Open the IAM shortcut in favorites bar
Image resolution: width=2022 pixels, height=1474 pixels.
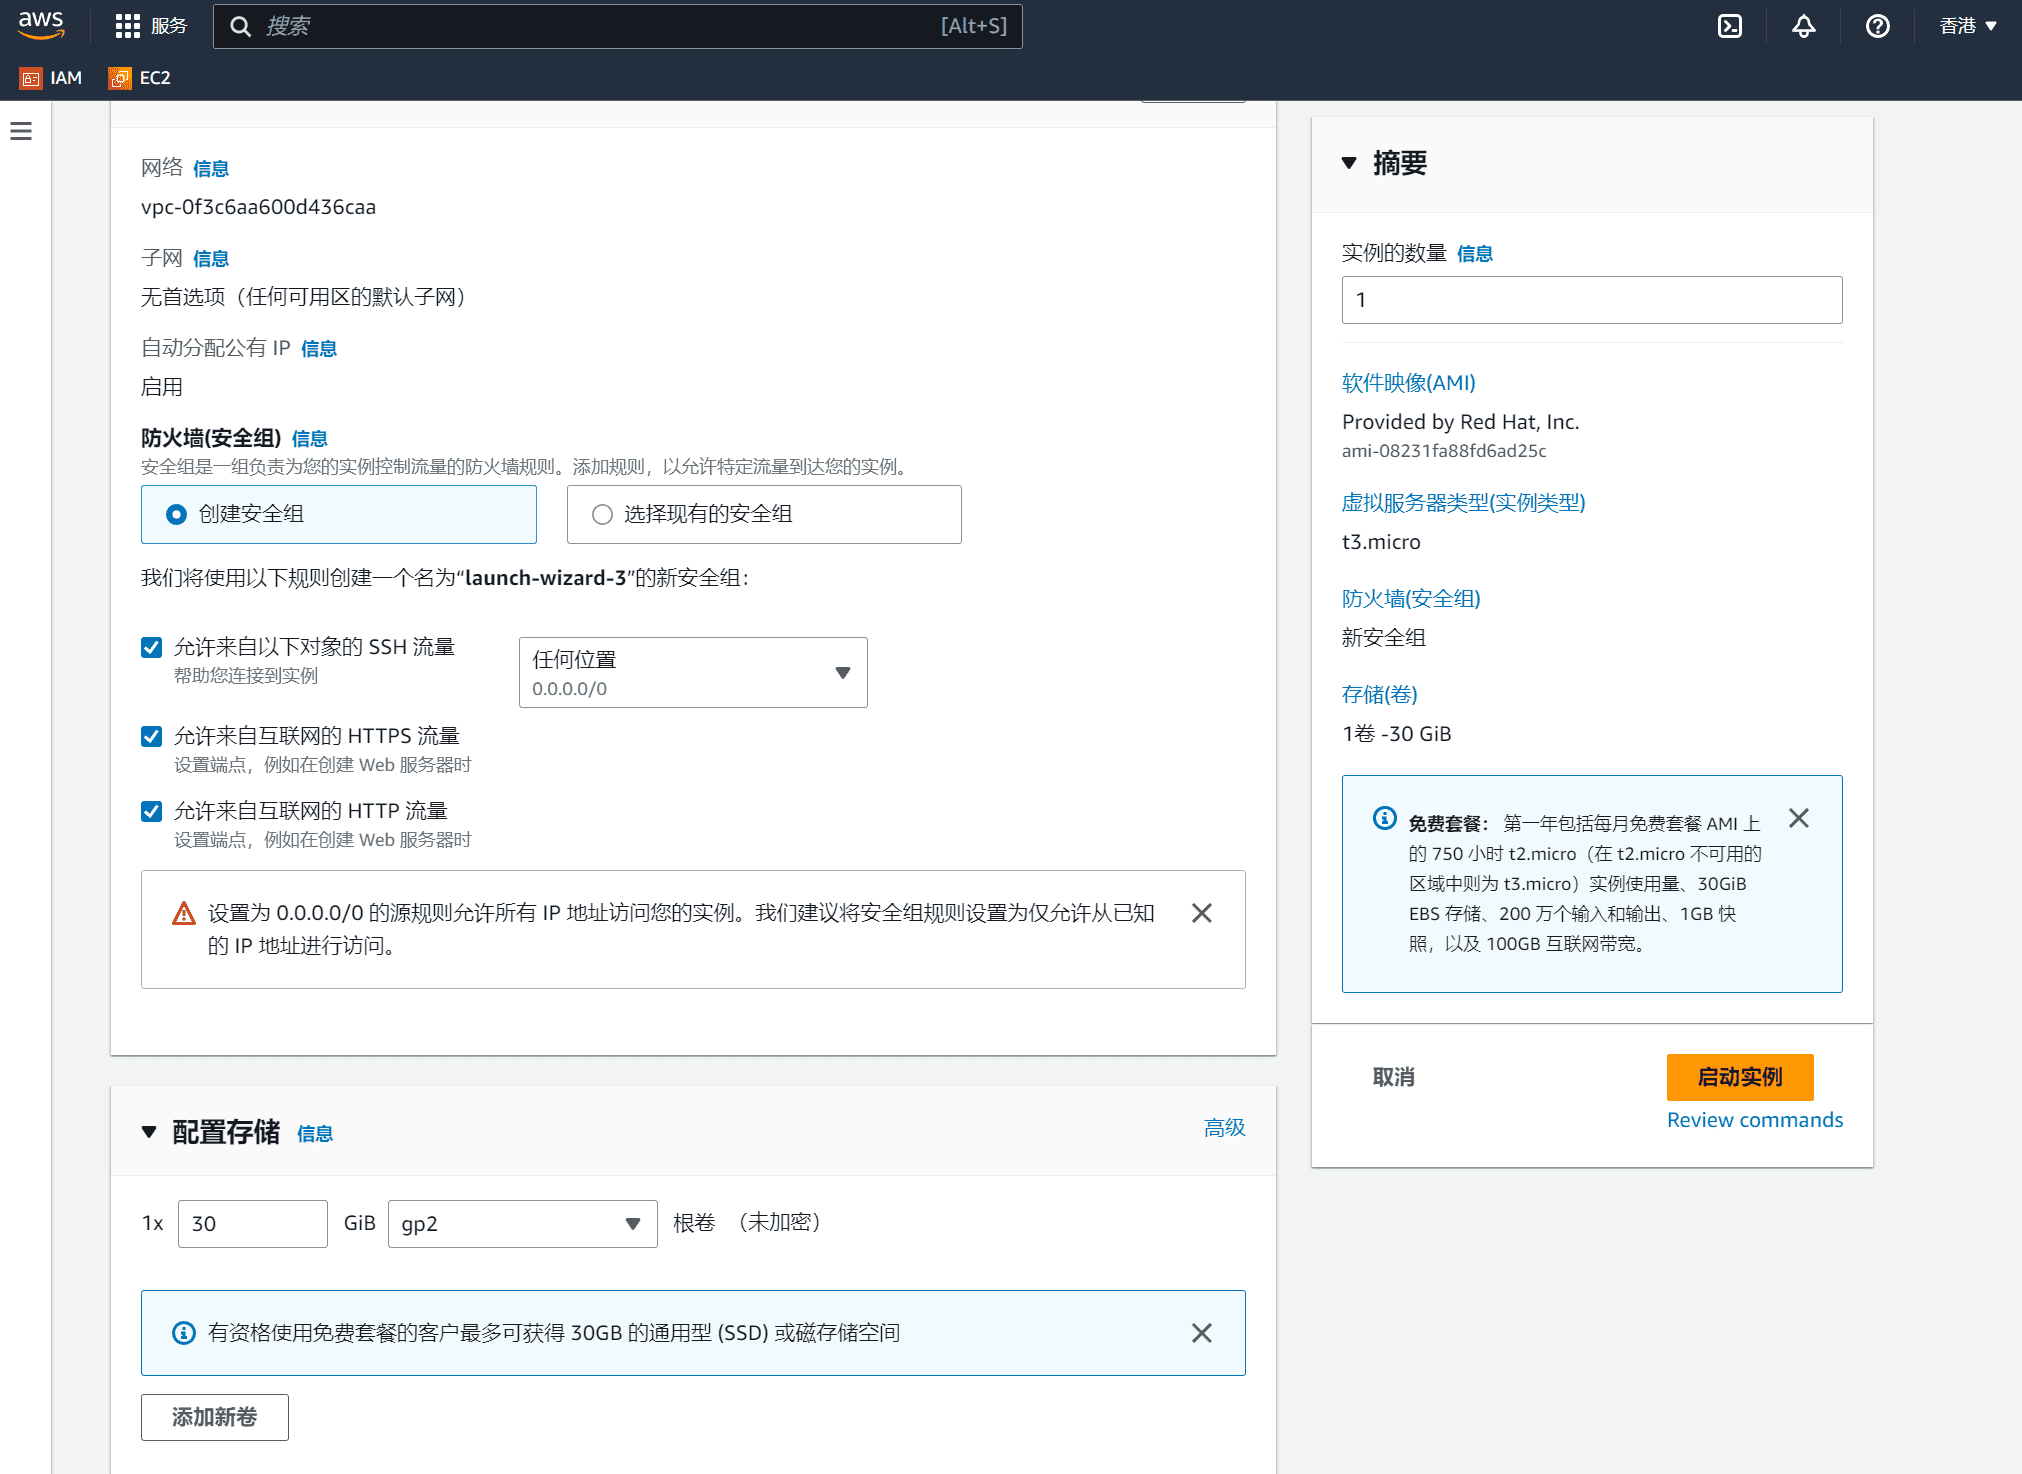[x=51, y=77]
